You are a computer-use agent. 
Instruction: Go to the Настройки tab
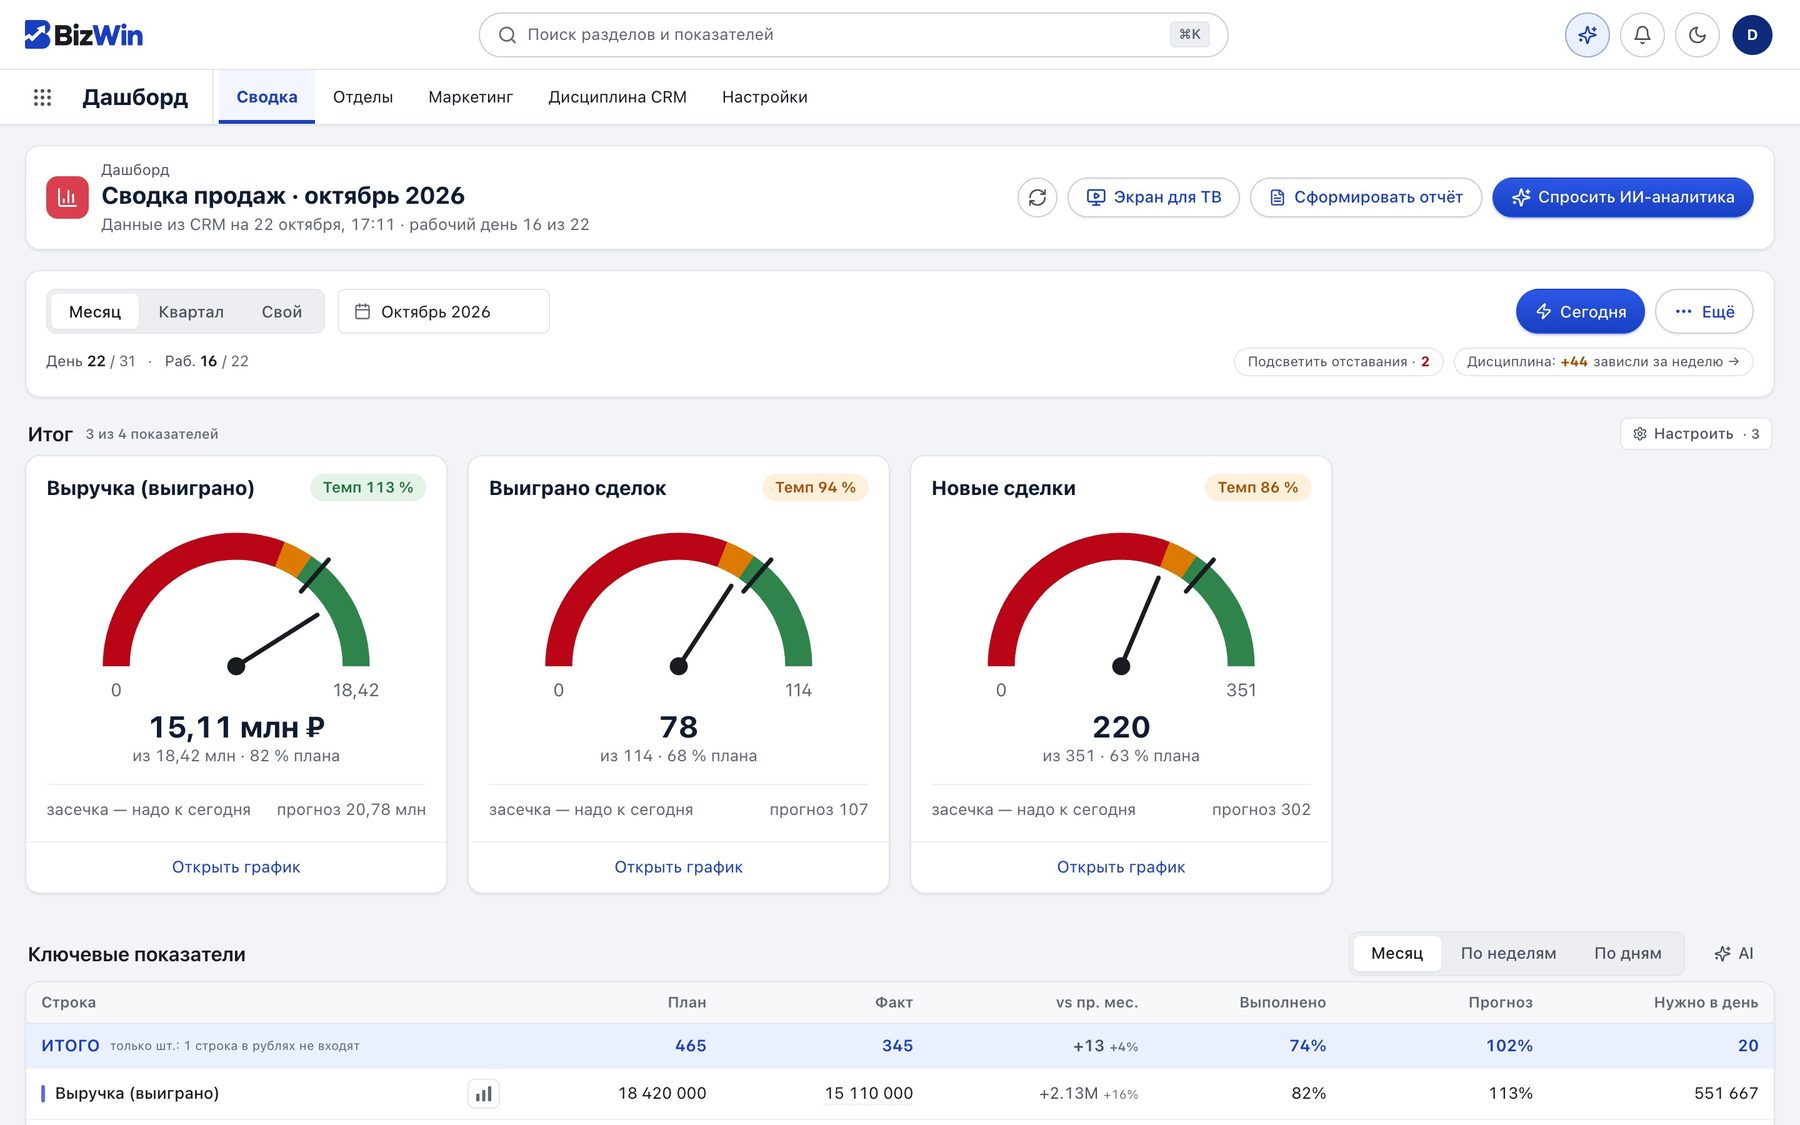click(764, 97)
